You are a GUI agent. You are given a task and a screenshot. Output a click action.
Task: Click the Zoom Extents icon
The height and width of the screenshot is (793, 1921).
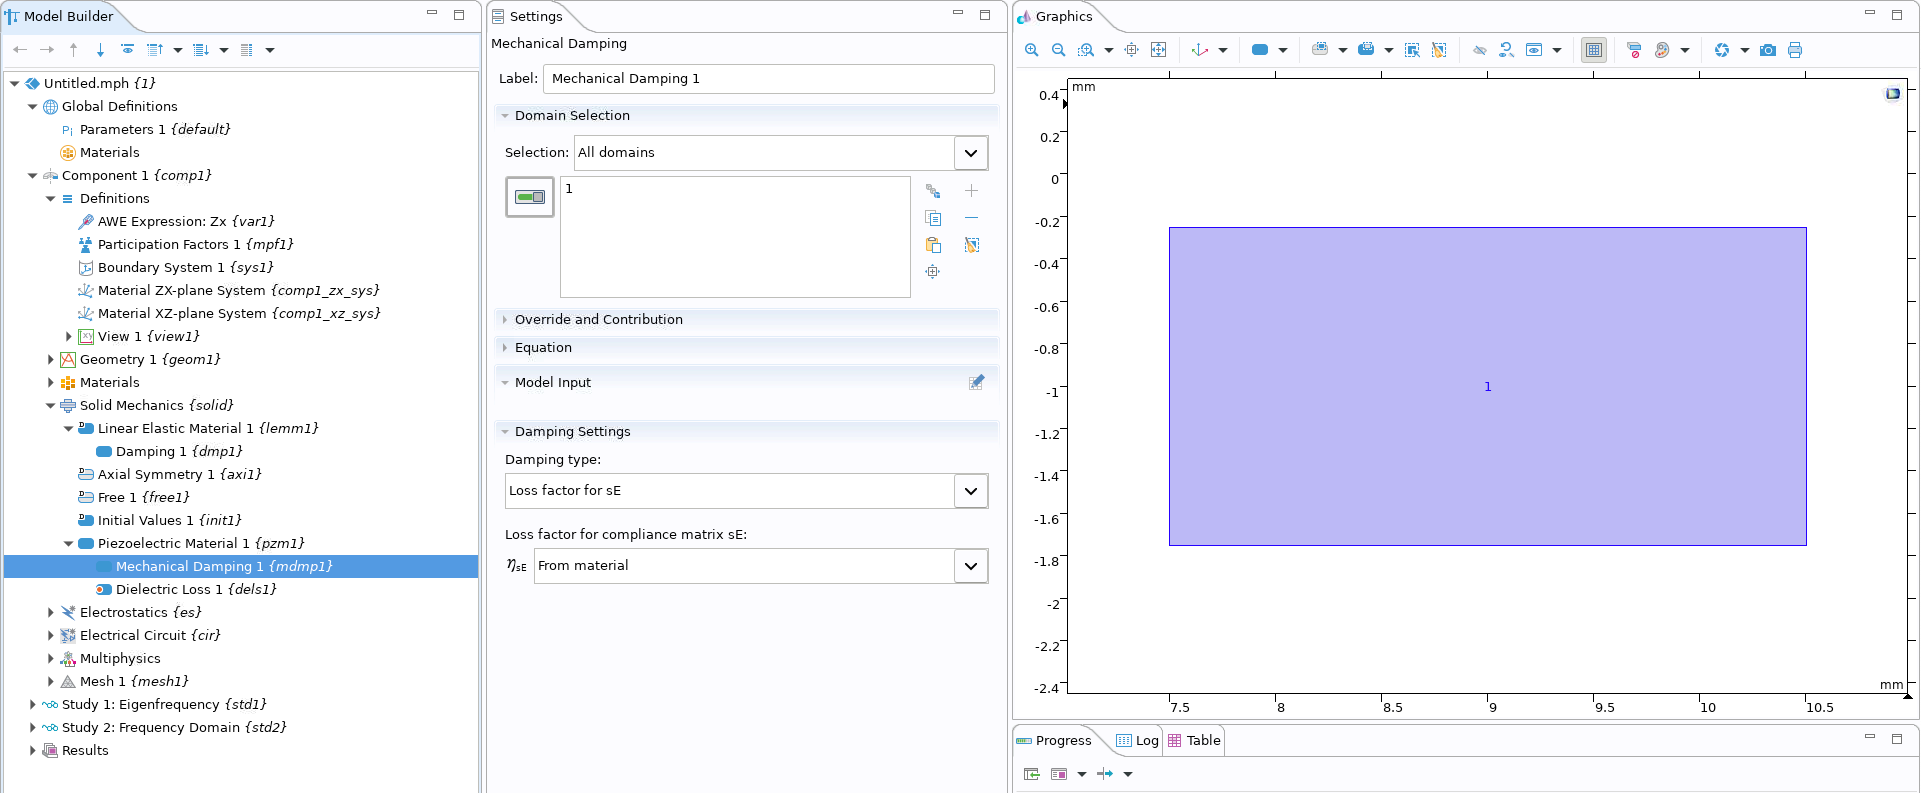pos(1158,50)
